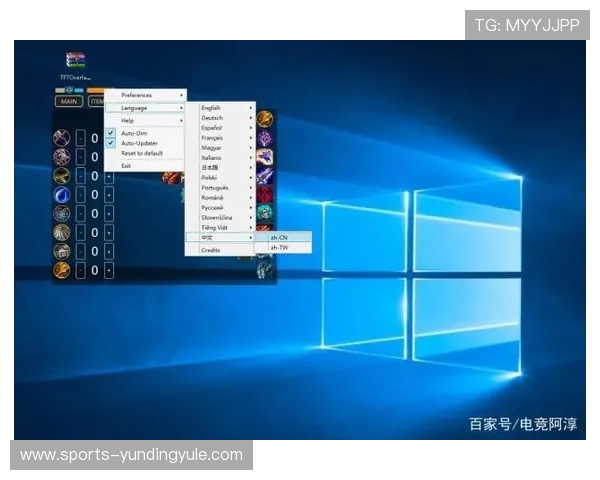
Task: Toggle the Auto-Dim checkbox
Action: click(111, 133)
